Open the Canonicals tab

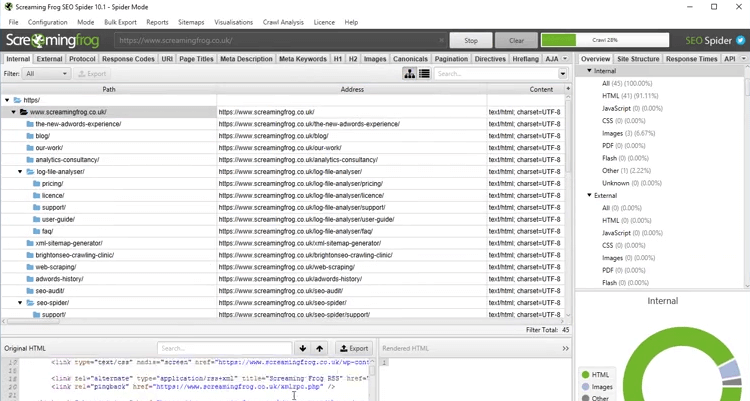(410, 59)
